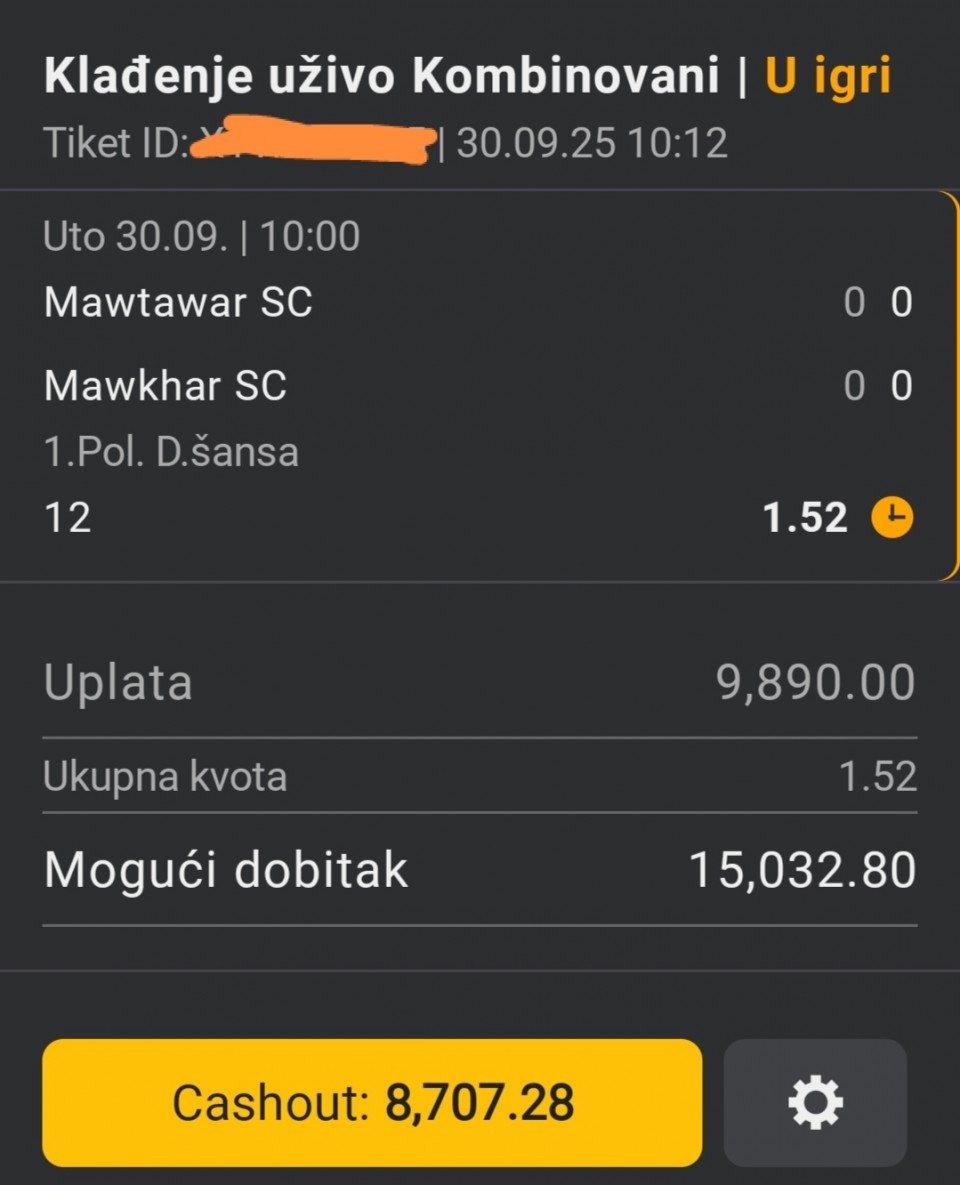Viewport: 960px width, 1185px height.
Task: Click the Tiket ID line
Action: (x=386, y=143)
